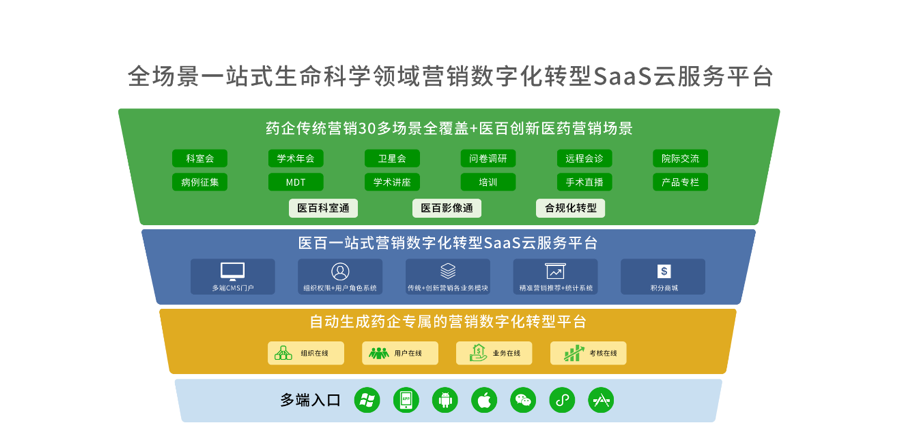Click the house-in-hand icon beside 业务在线
Screen dimensions: 899x447
(478, 353)
